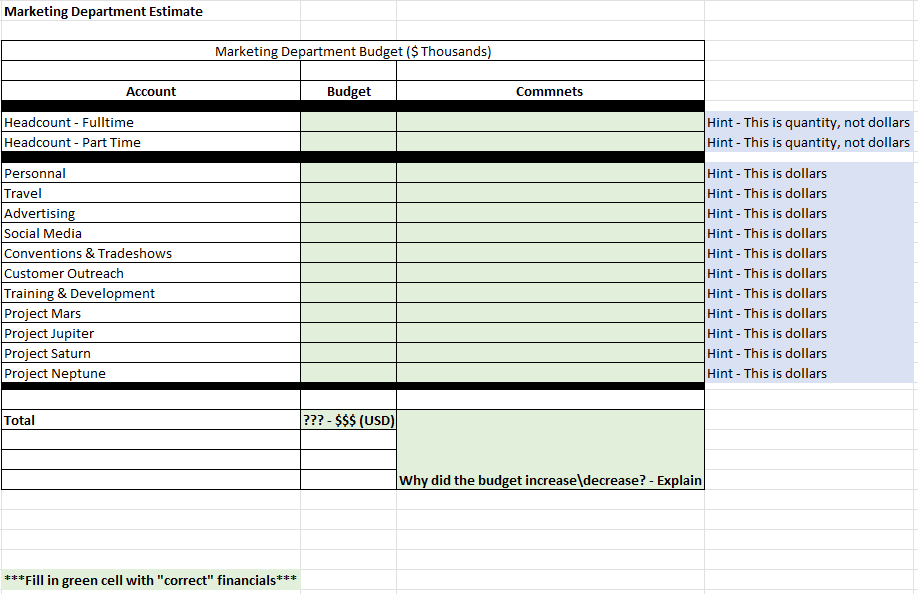Image resolution: width=918 pixels, height=594 pixels.
Task: Click the "***Fill in green cell with correct financials***" note
Action: 150,580
